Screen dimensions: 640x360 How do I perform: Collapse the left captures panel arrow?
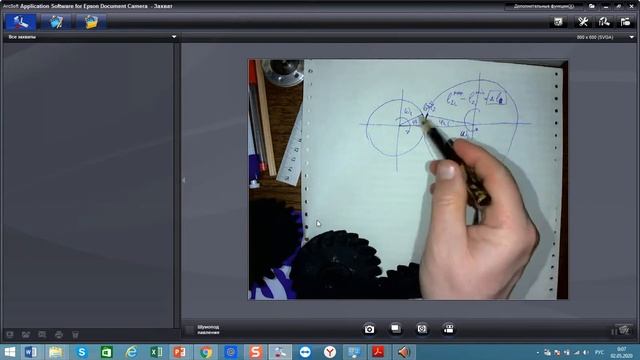coord(184,180)
